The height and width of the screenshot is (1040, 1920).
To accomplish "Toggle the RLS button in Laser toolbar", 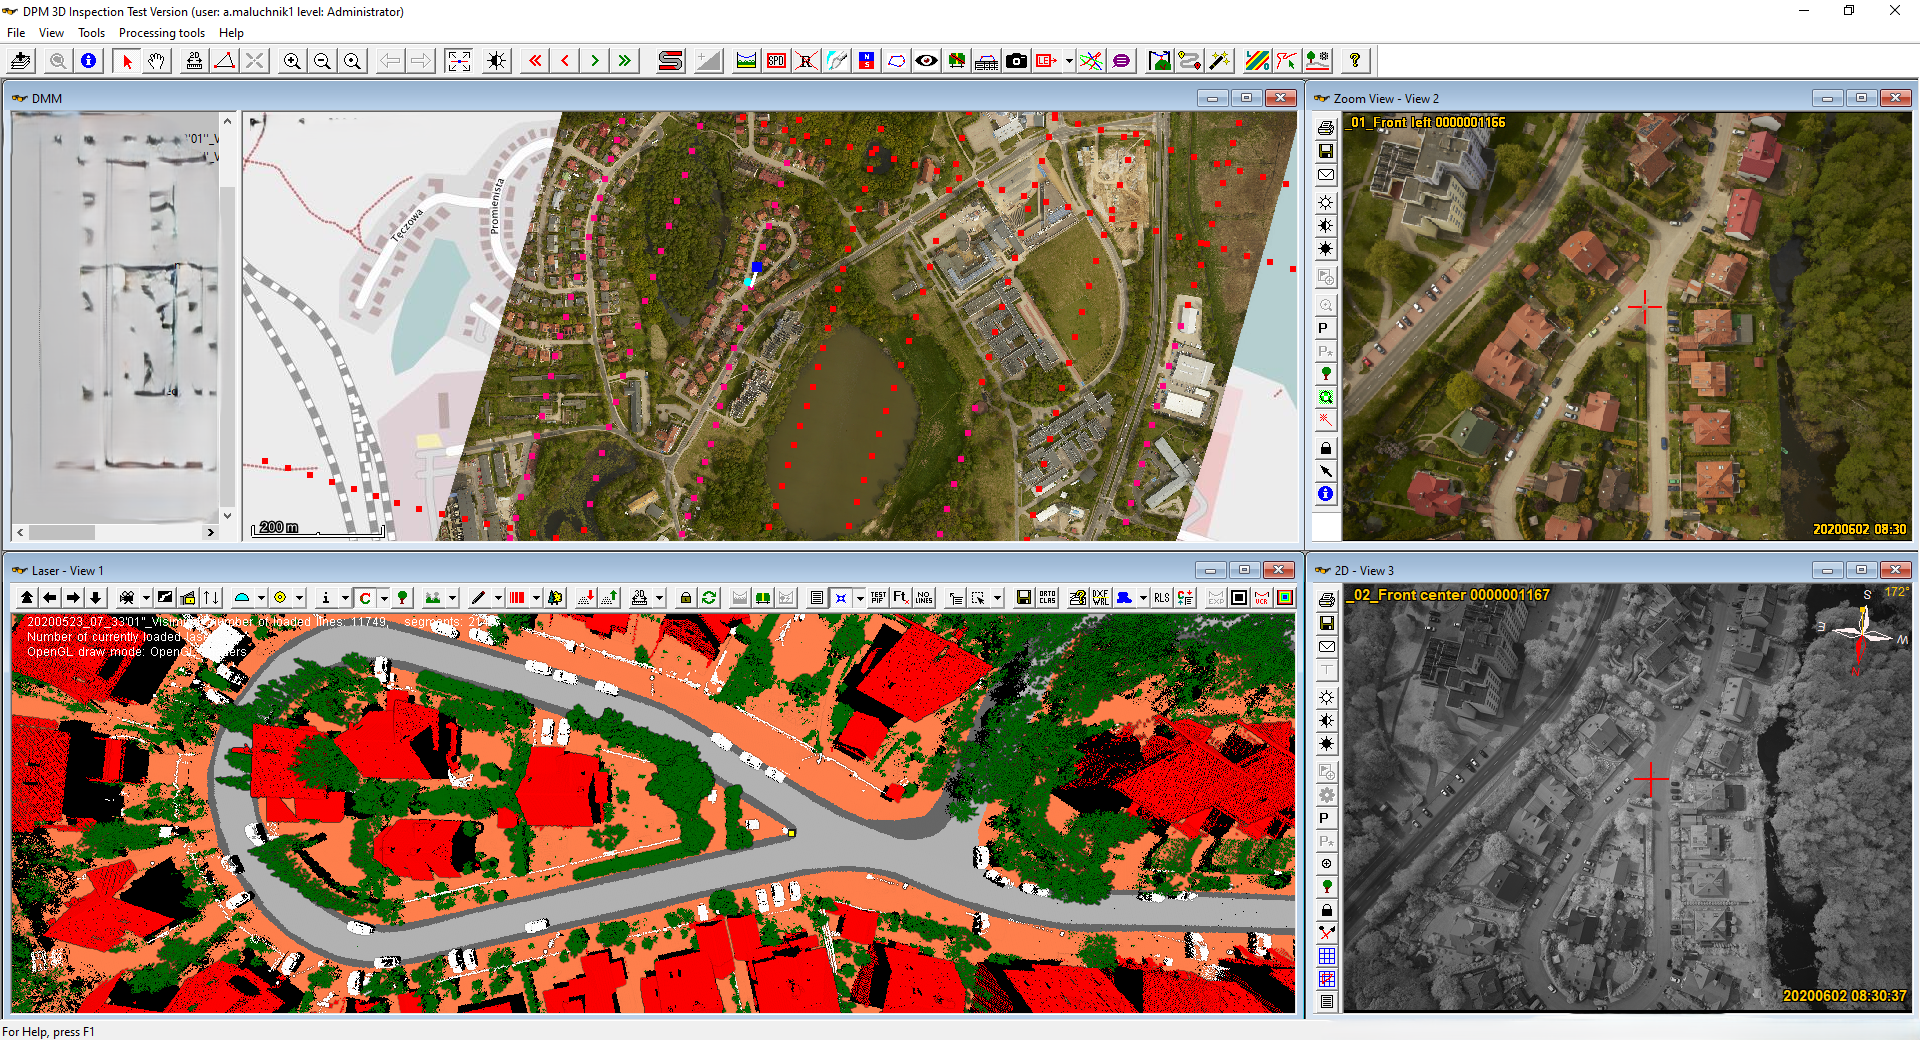I will (x=1161, y=598).
